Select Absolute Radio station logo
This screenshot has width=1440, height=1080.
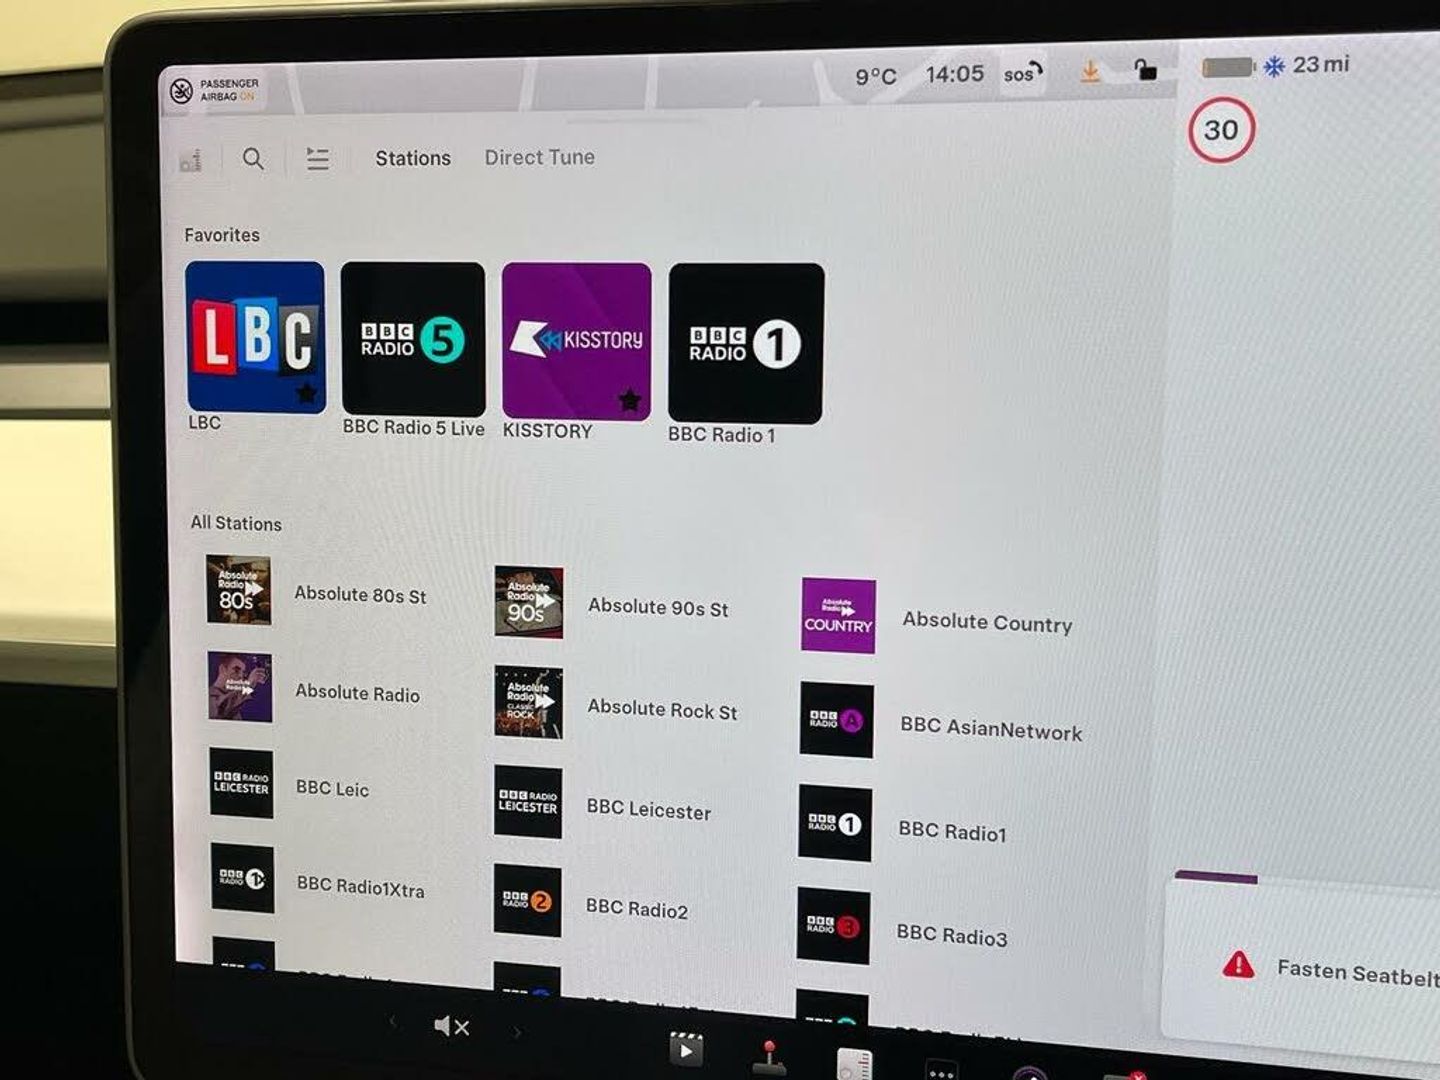pyautogui.click(x=240, y=687)
